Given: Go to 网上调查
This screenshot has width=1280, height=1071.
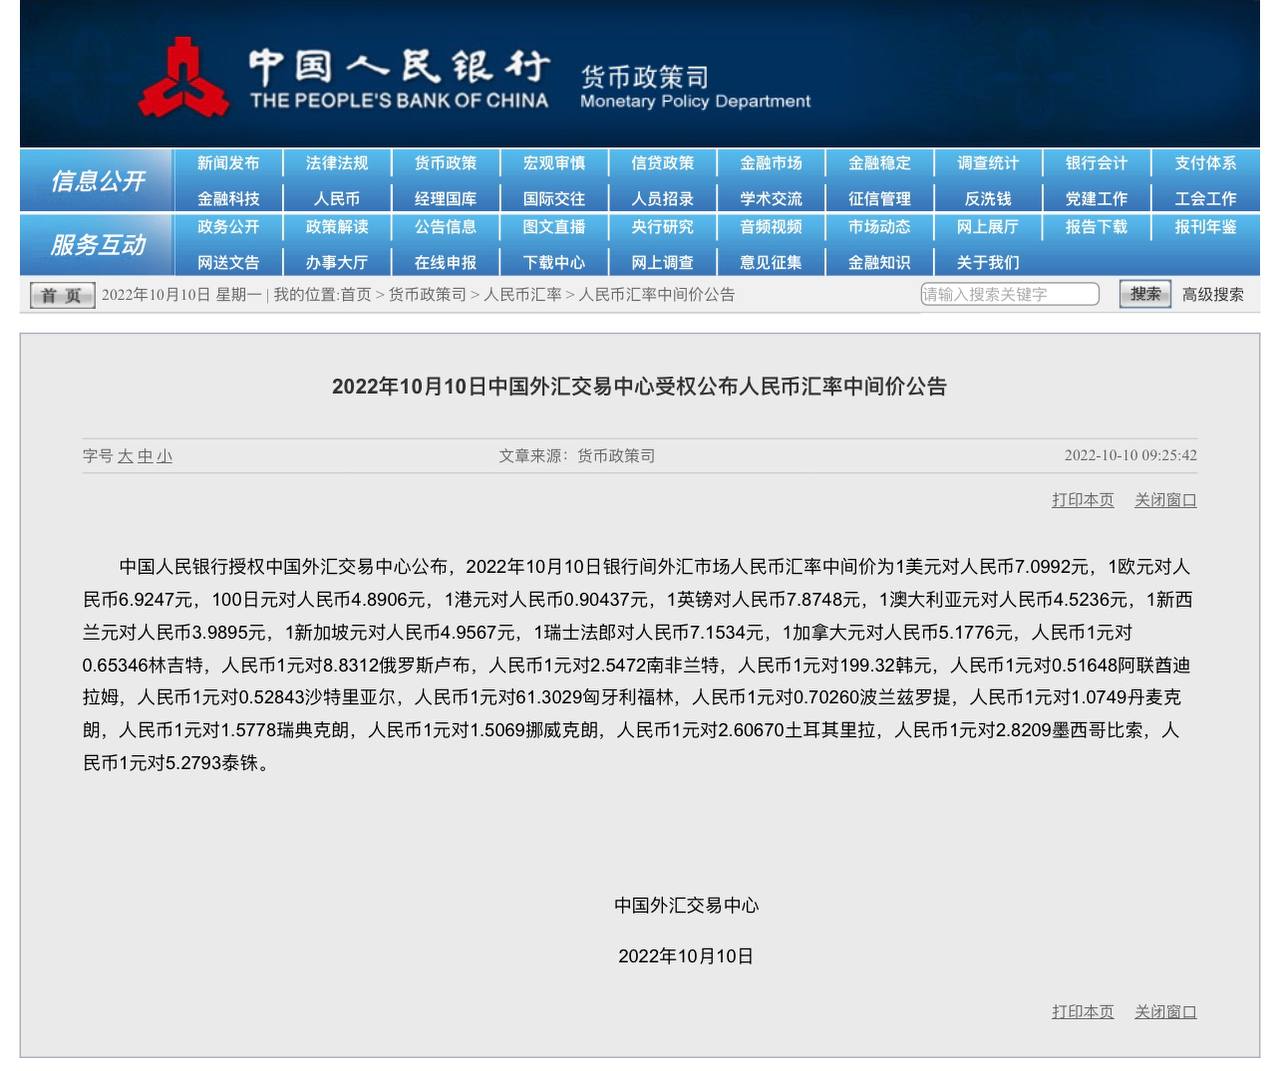Looking at the screenshot, I should tap(662, 262).
